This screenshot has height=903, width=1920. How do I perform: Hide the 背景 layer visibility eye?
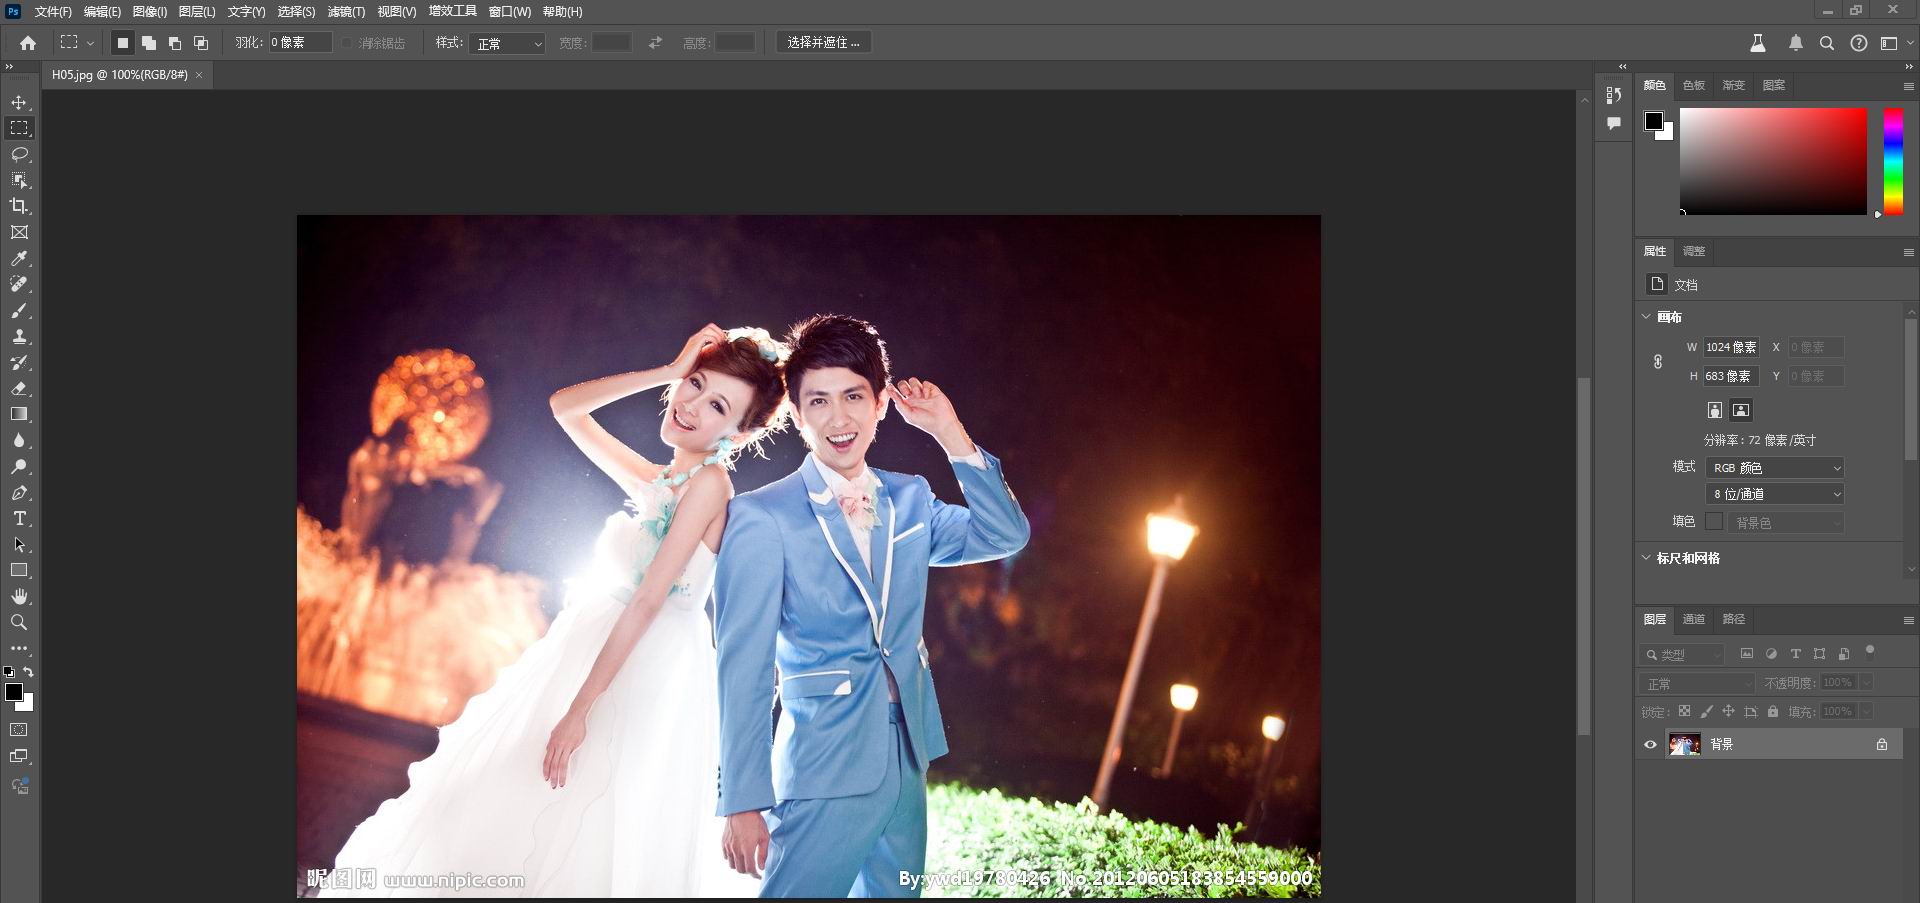point(1650,744)
